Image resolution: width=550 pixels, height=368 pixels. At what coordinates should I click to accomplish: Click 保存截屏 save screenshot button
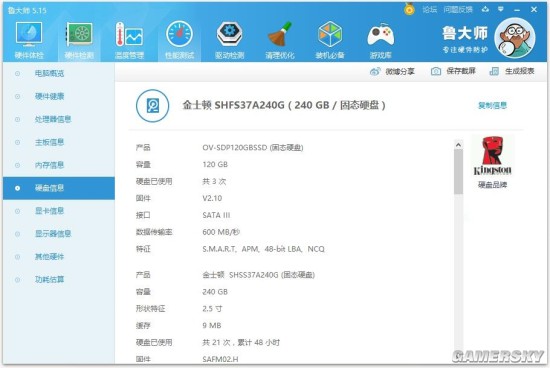453,71
